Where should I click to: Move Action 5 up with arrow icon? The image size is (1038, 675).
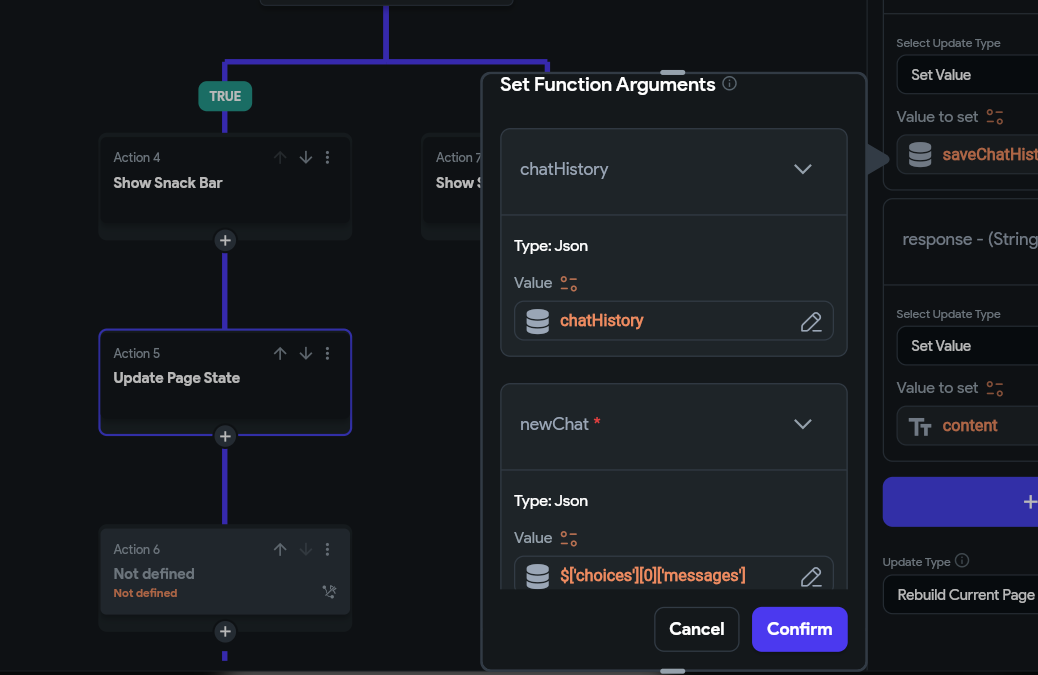[280, 353]
